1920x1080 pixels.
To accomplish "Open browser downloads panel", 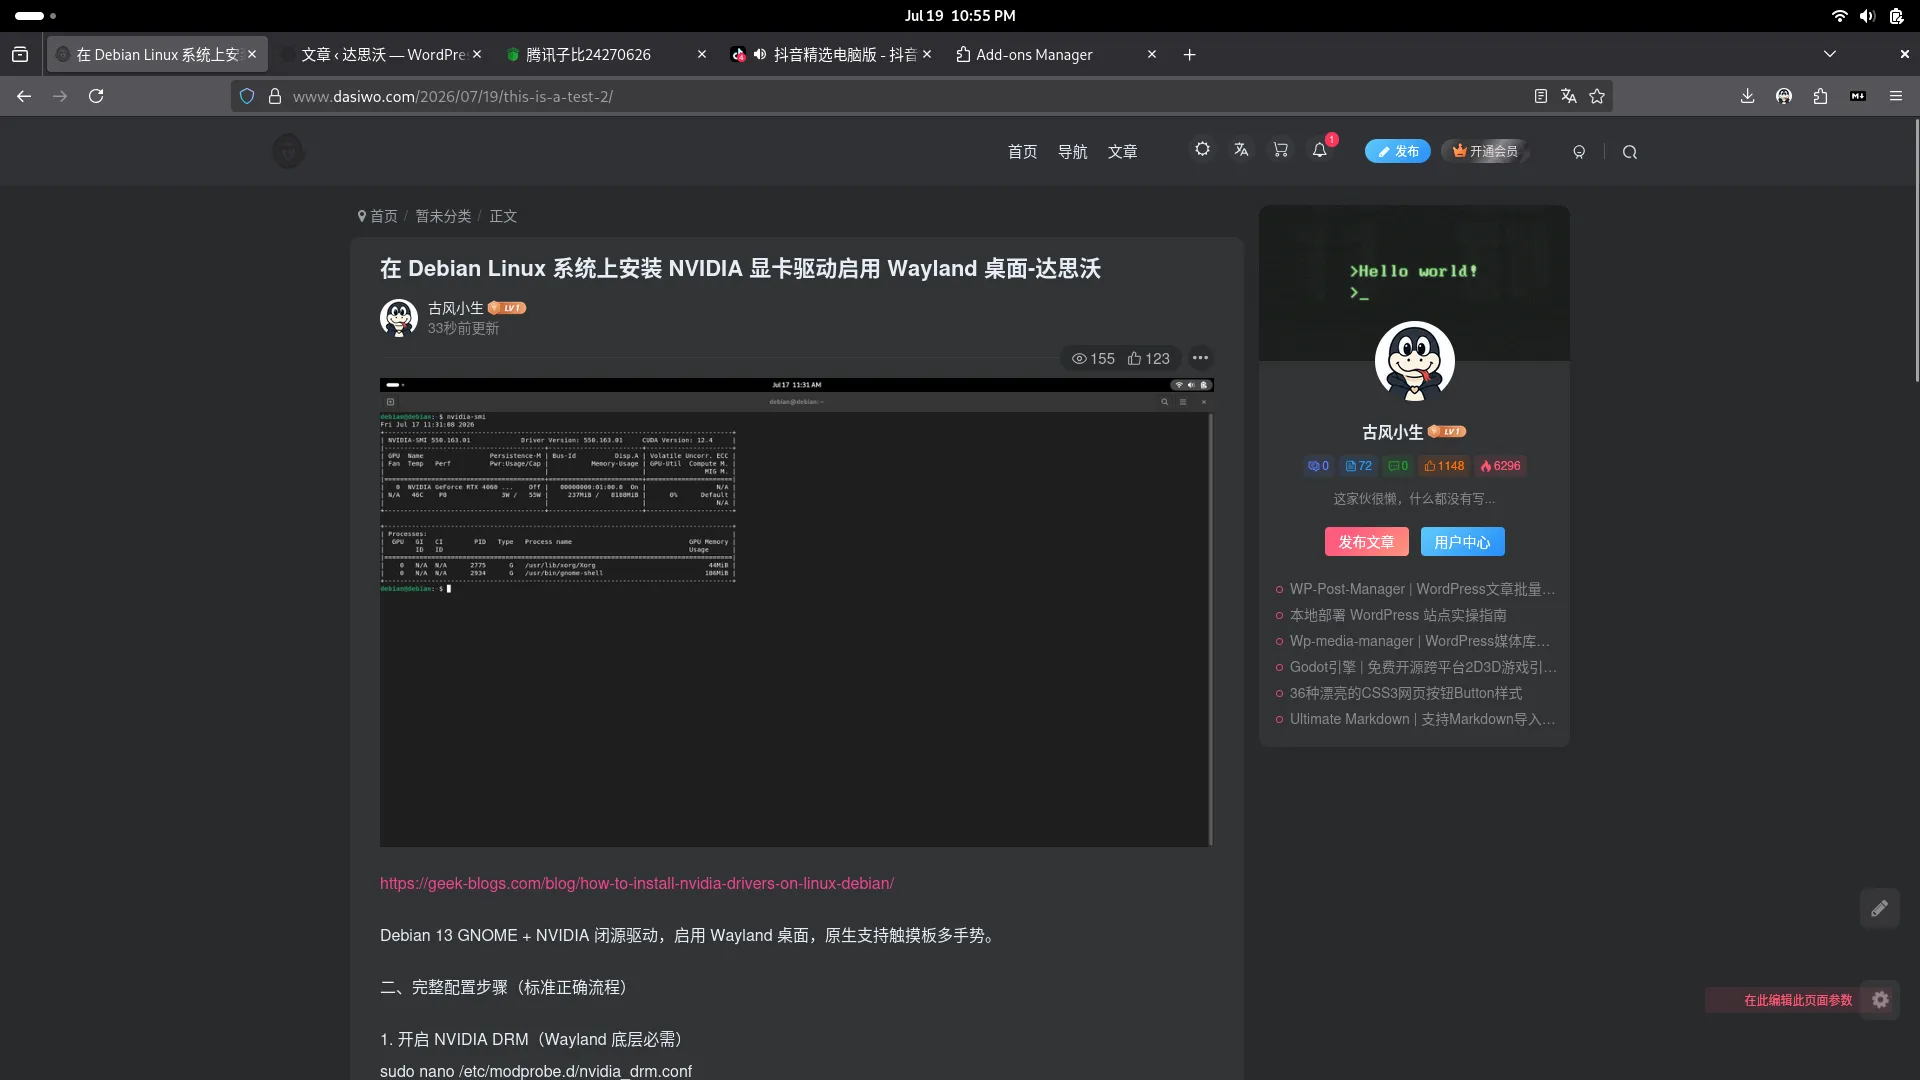I will pos(1747,96).
